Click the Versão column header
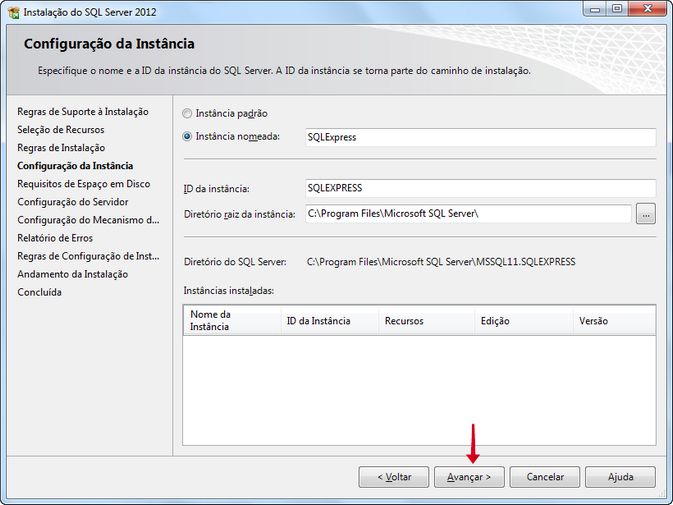Image resolution: width=673 pixels, height=505 pixels. click(614, 321)
